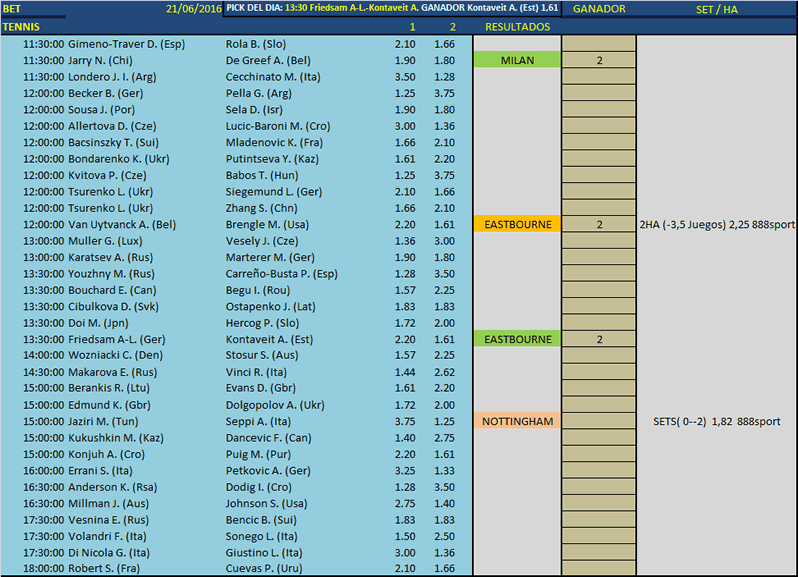Select the SETS( 0--2) 1,82 888sport cell
The image size is (798, 577).
tap(717, 421)
